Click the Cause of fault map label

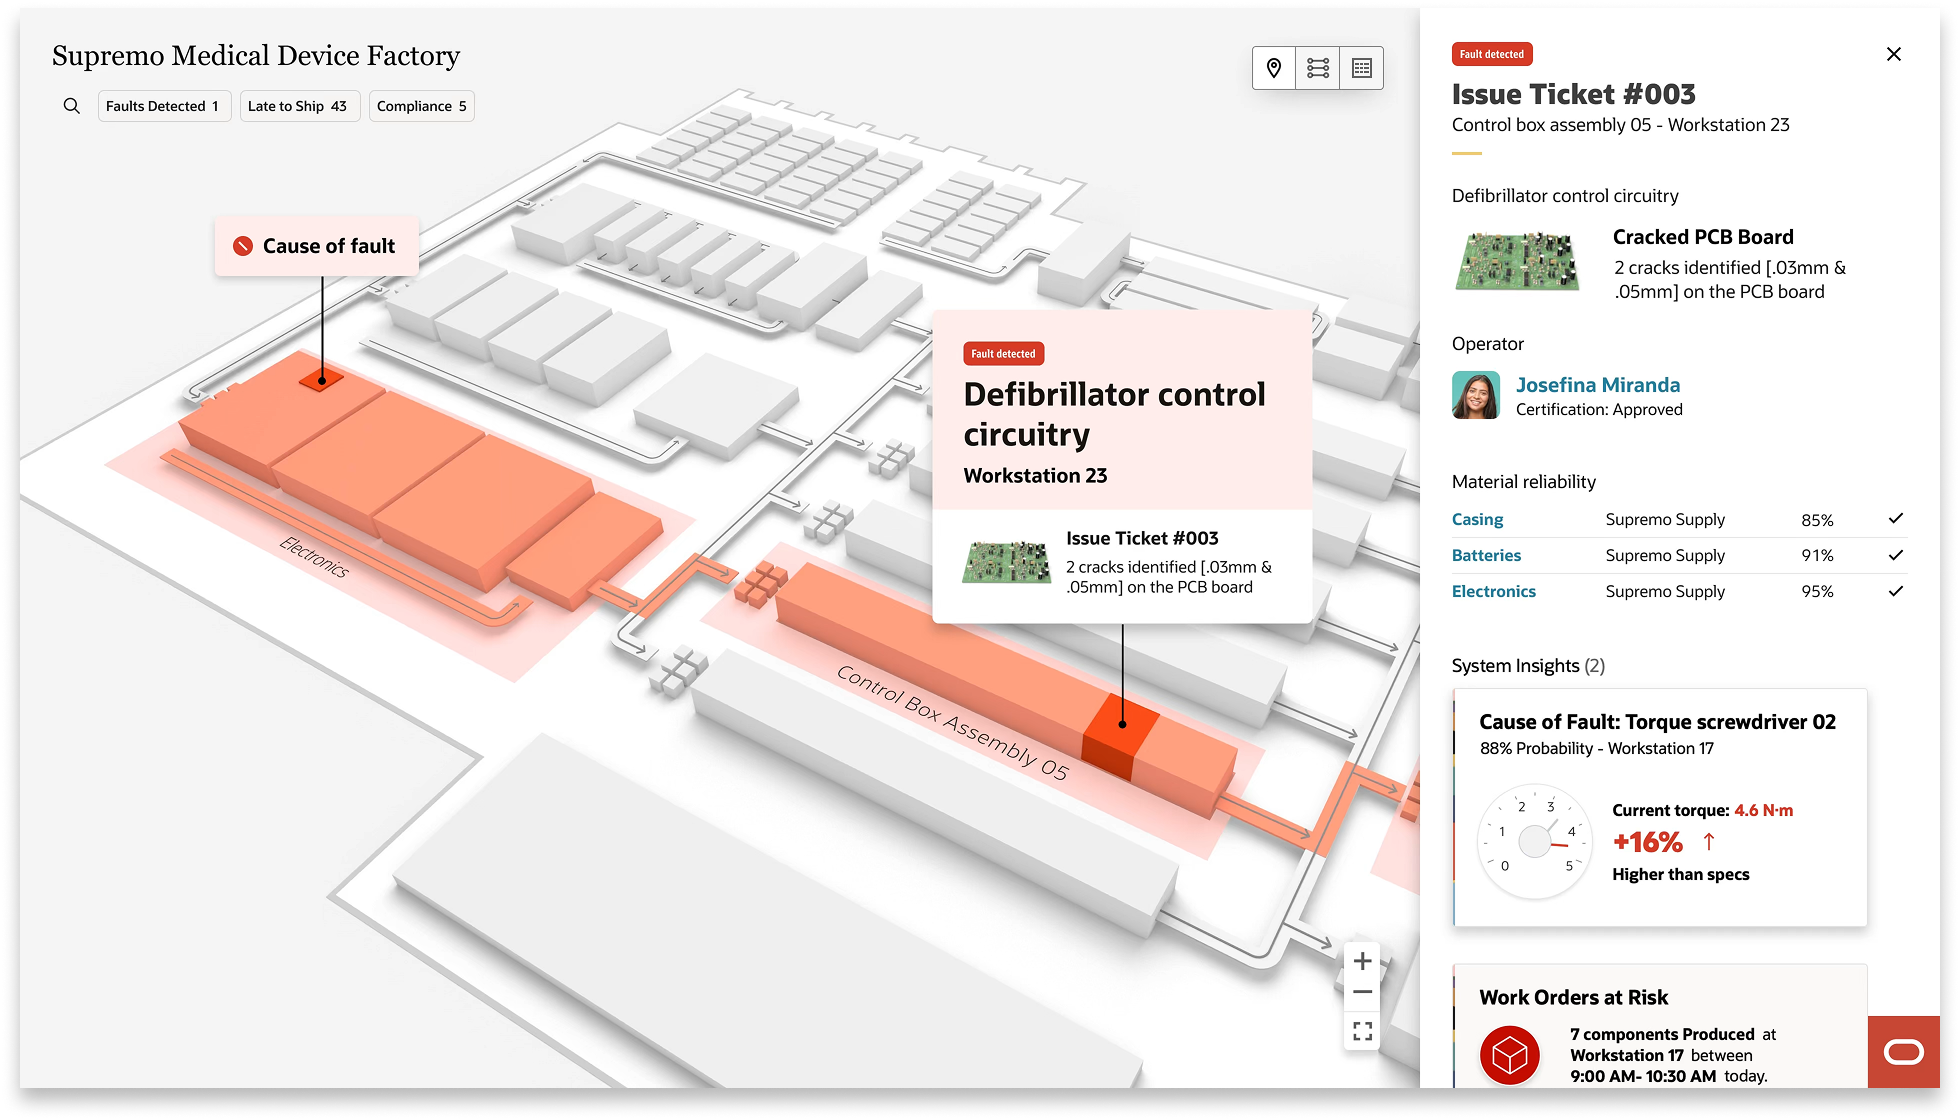[316, 246]
